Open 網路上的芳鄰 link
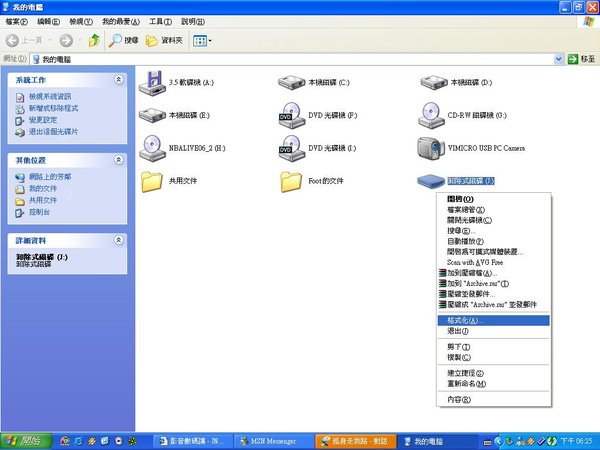The height and width of the screenshot is (450, 600). pos(50,177)
